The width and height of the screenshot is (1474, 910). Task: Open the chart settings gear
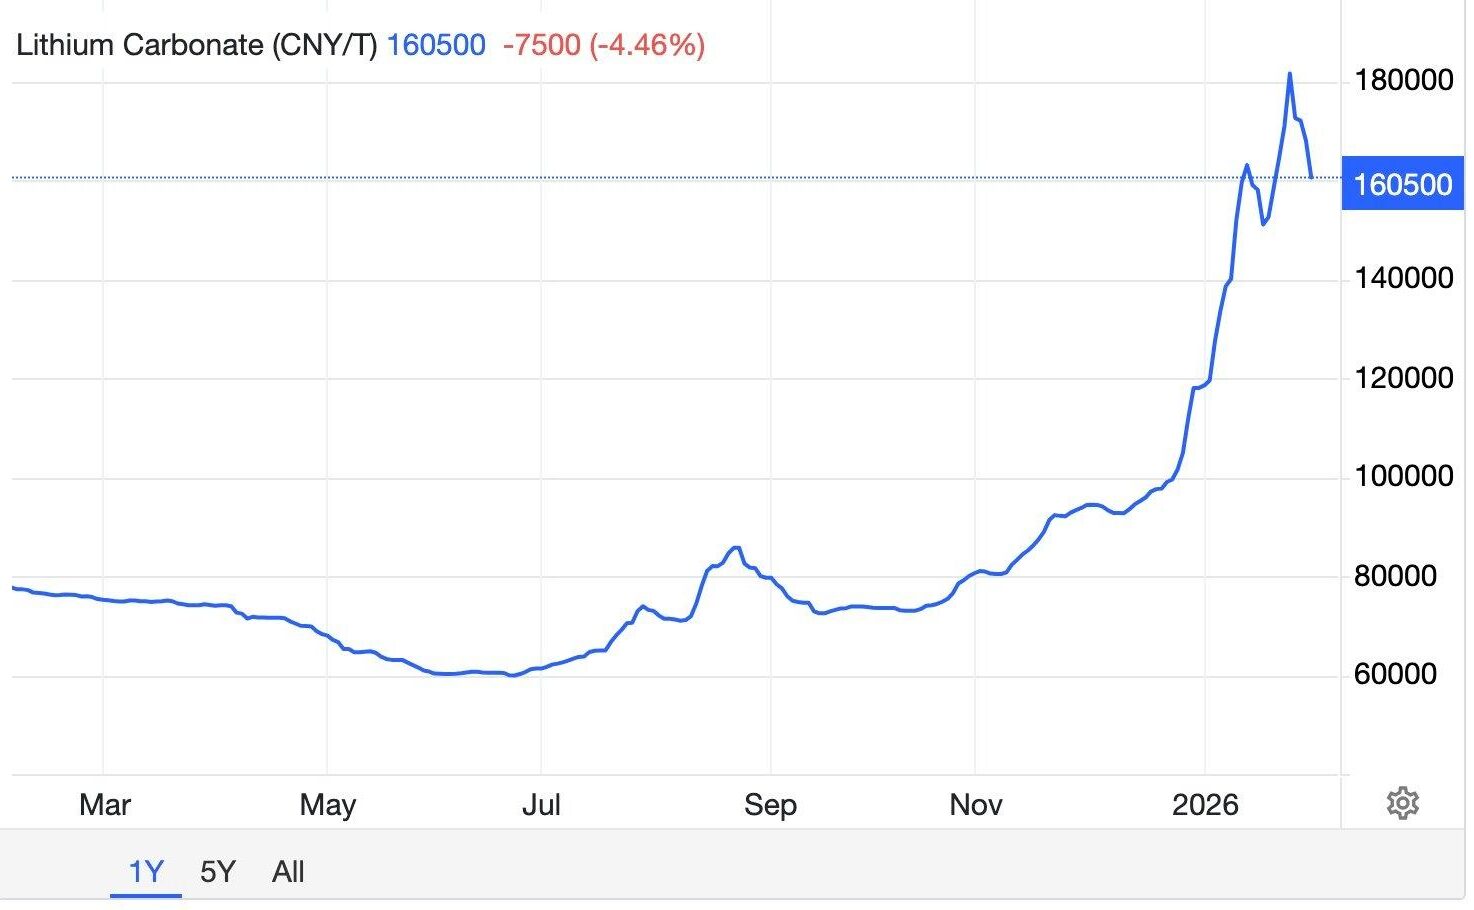tap(1402, 803)
